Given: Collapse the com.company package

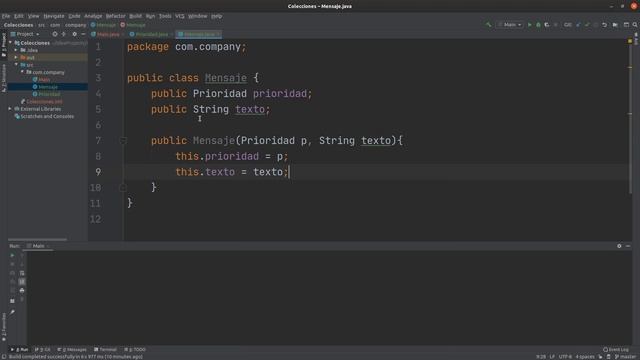Looking at the screenshot, I should coord(22,72).
